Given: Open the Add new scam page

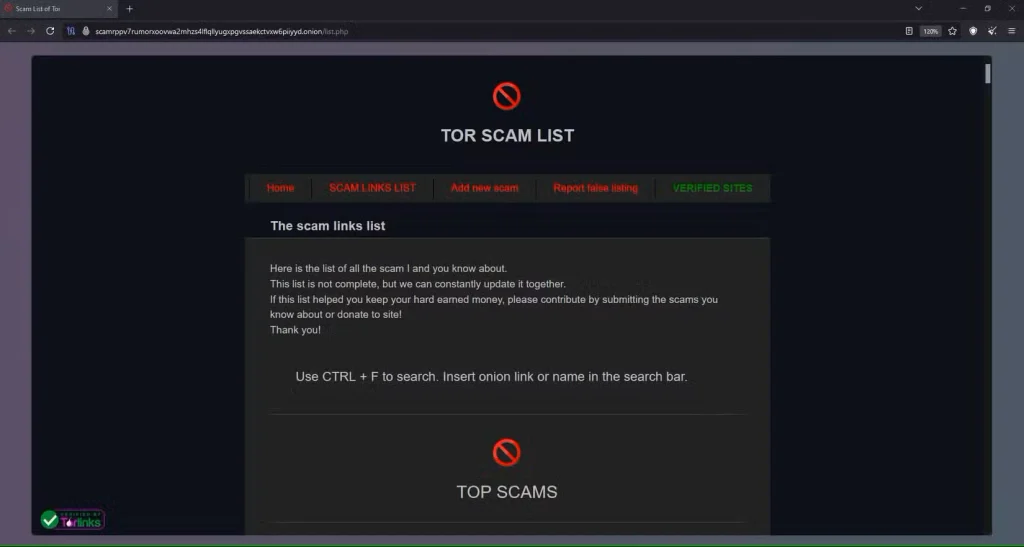Looking at the screenshot, I should [485, 188].
